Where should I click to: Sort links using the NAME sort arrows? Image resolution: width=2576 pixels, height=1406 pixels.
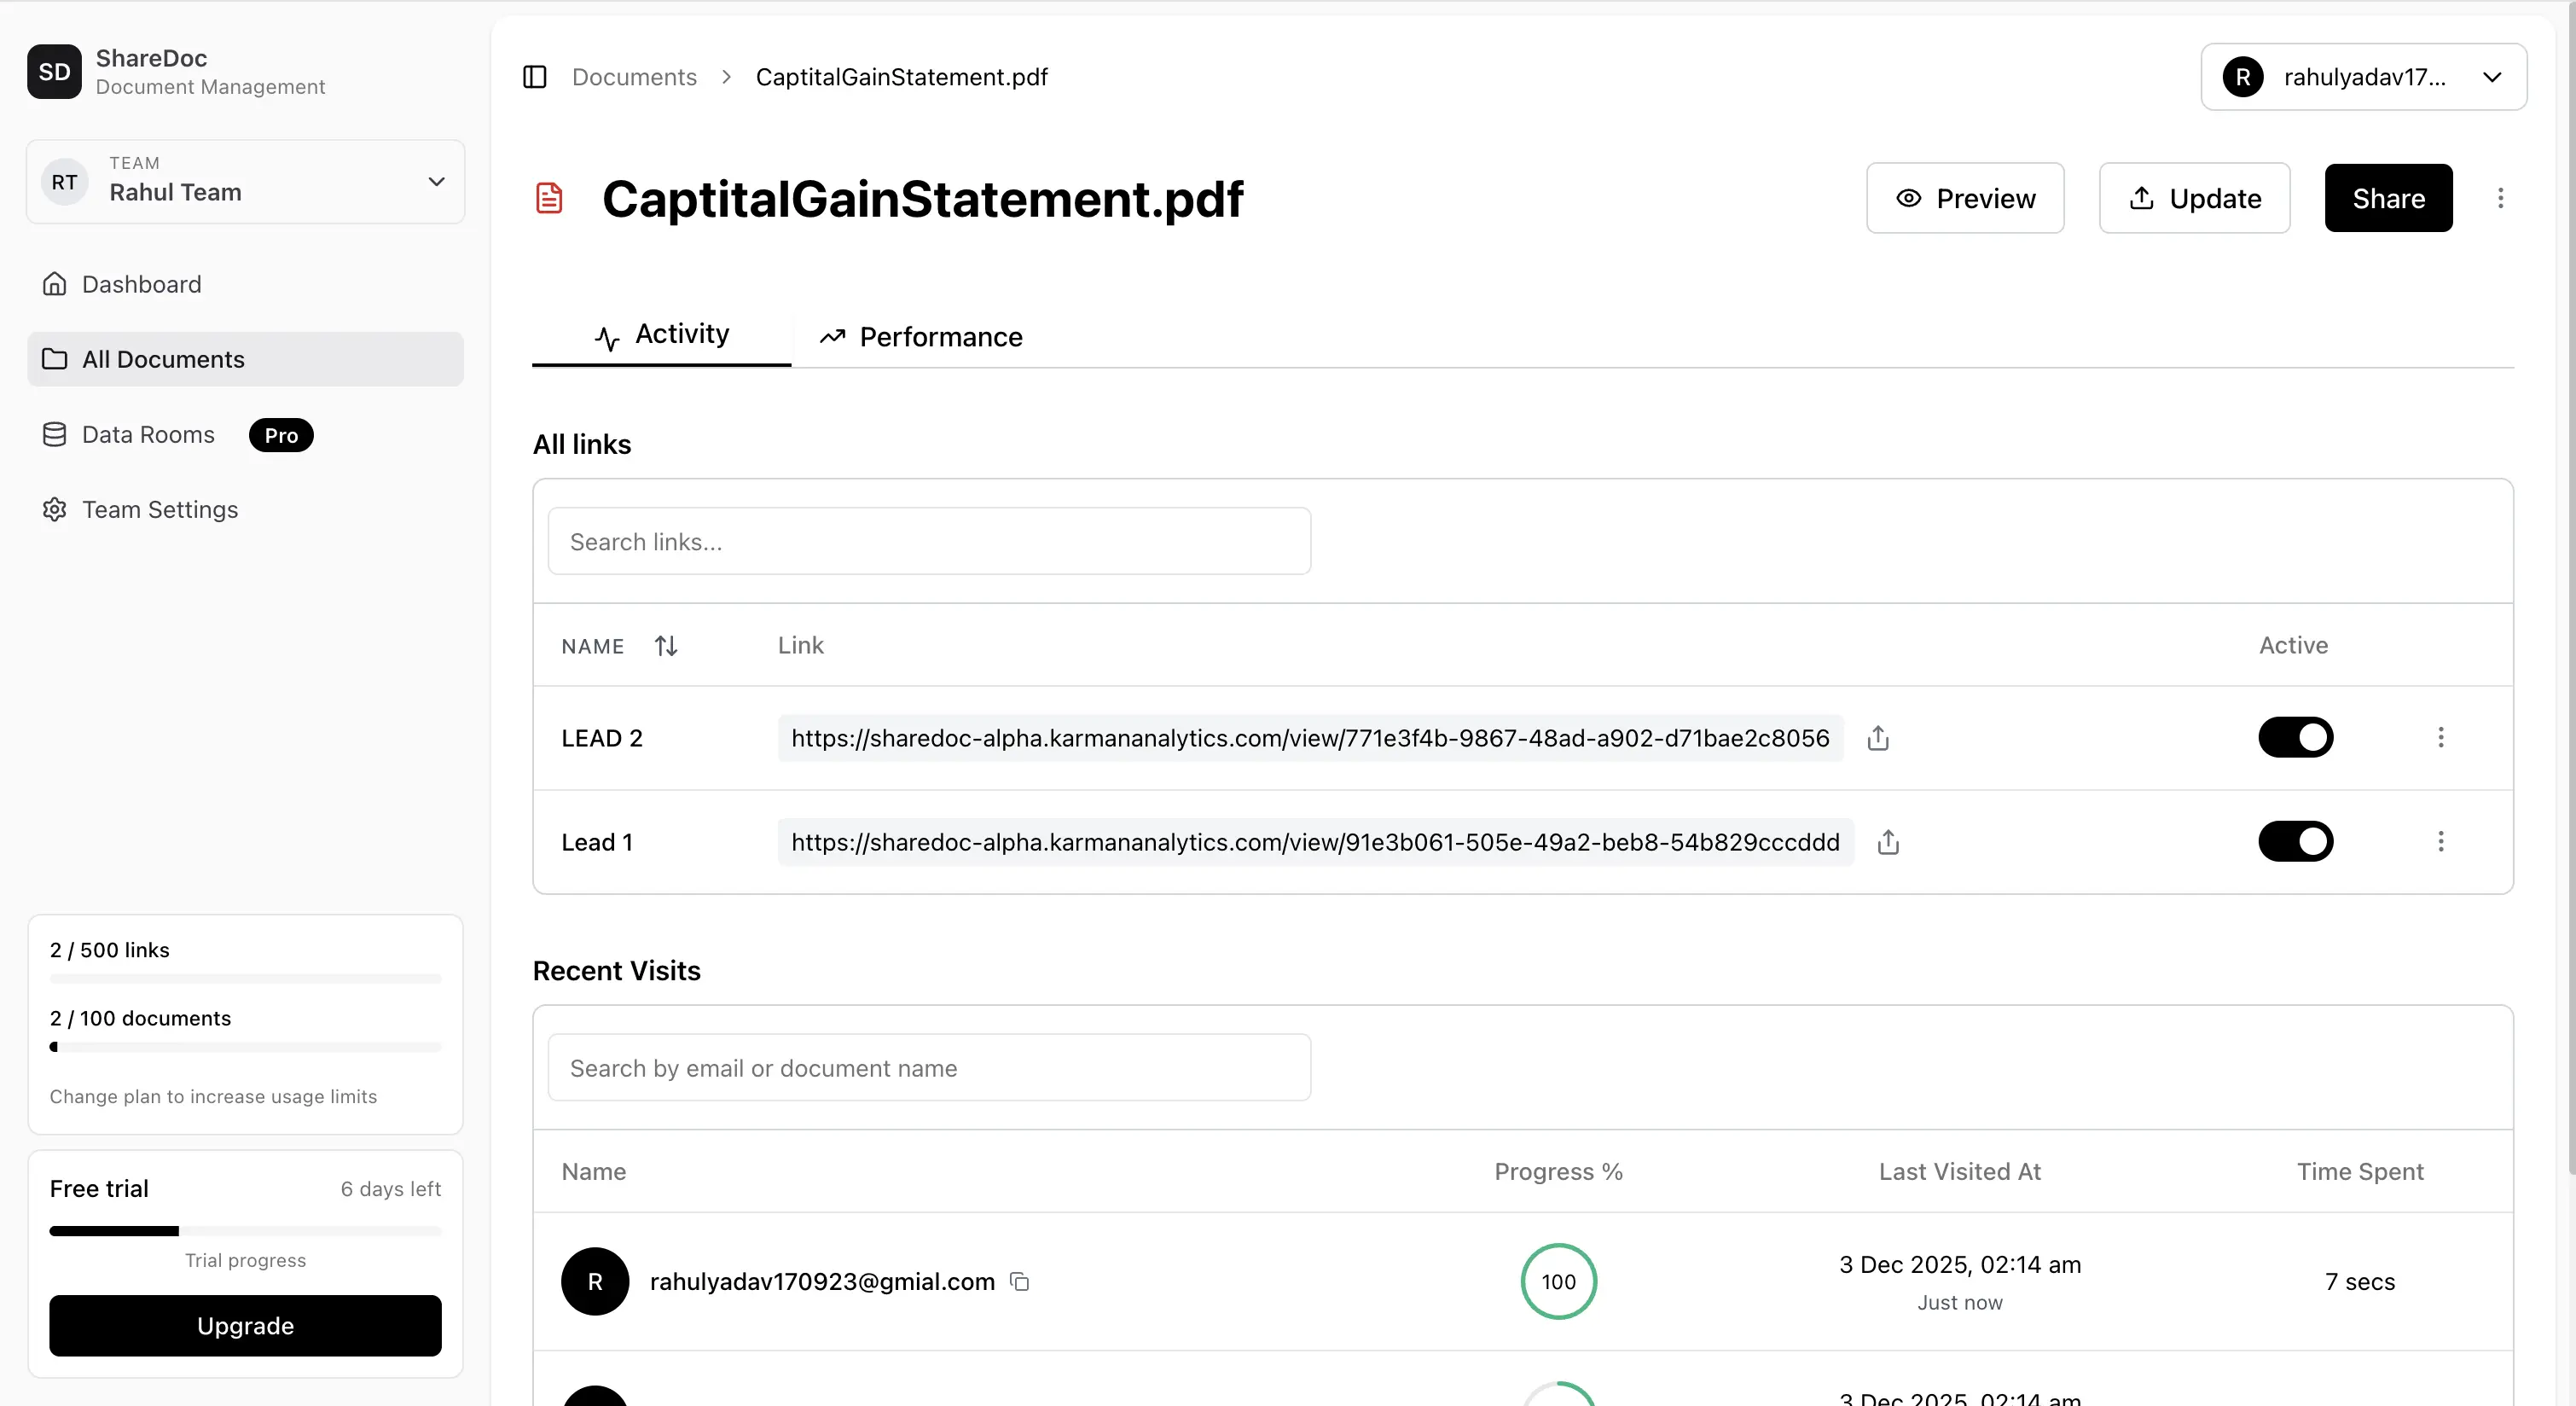click(666, 646)
